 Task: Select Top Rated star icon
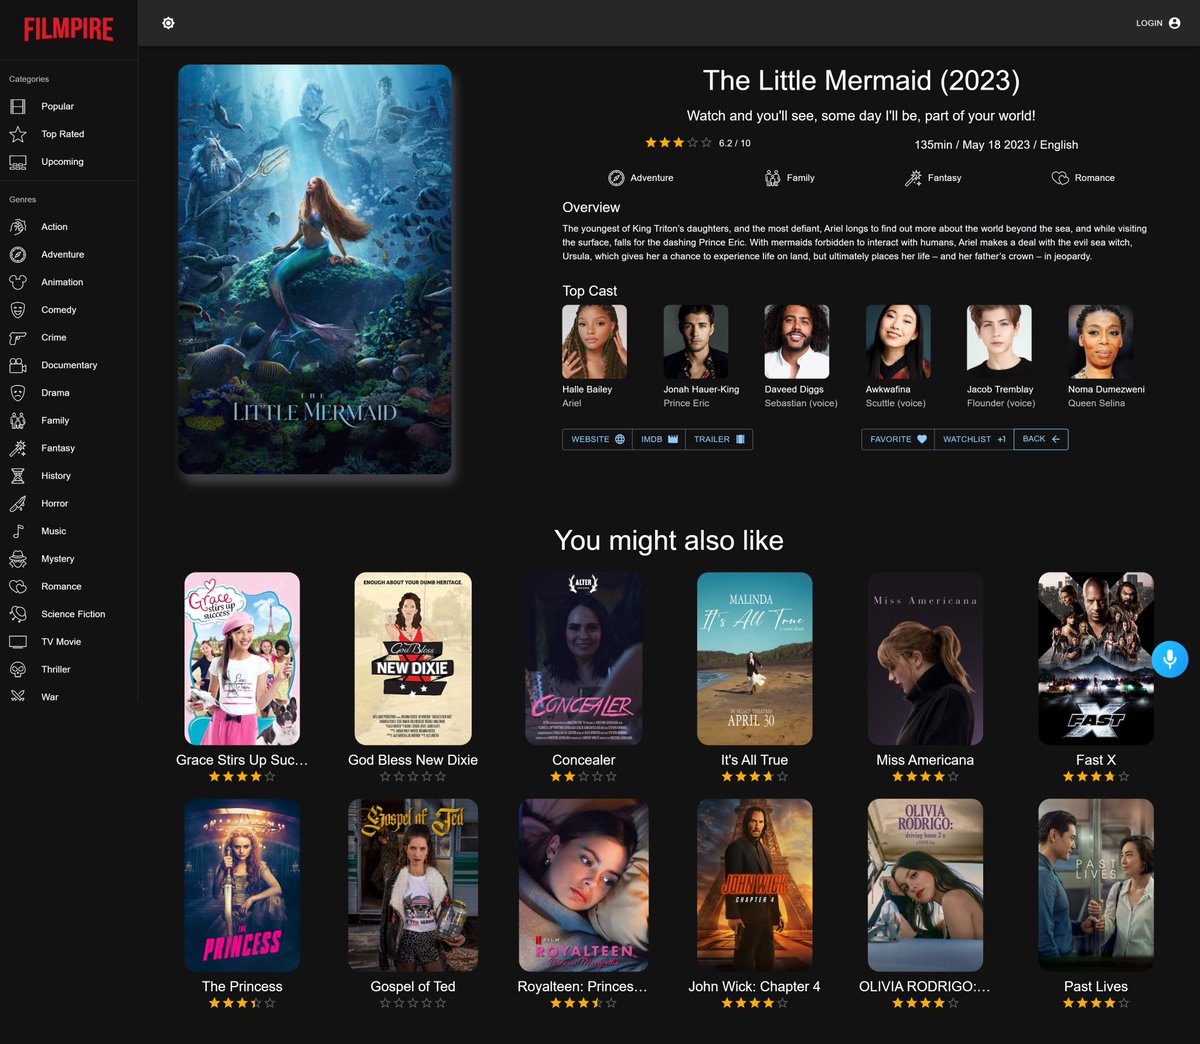[18, 134]
